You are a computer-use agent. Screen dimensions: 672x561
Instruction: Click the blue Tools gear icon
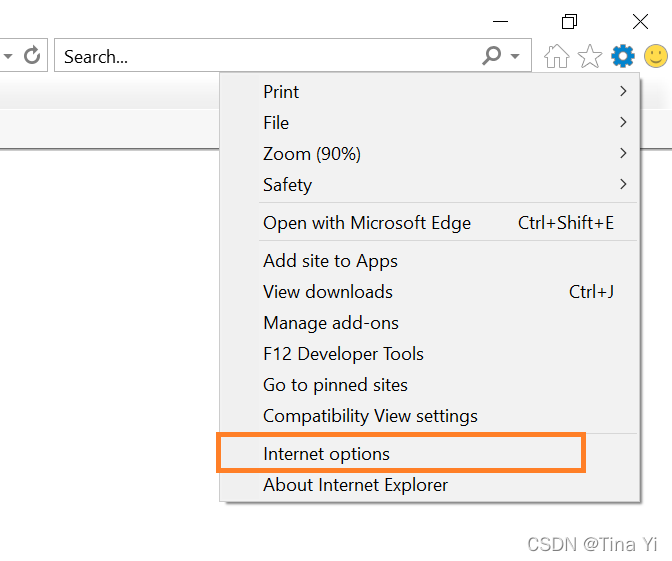[623, 56]
